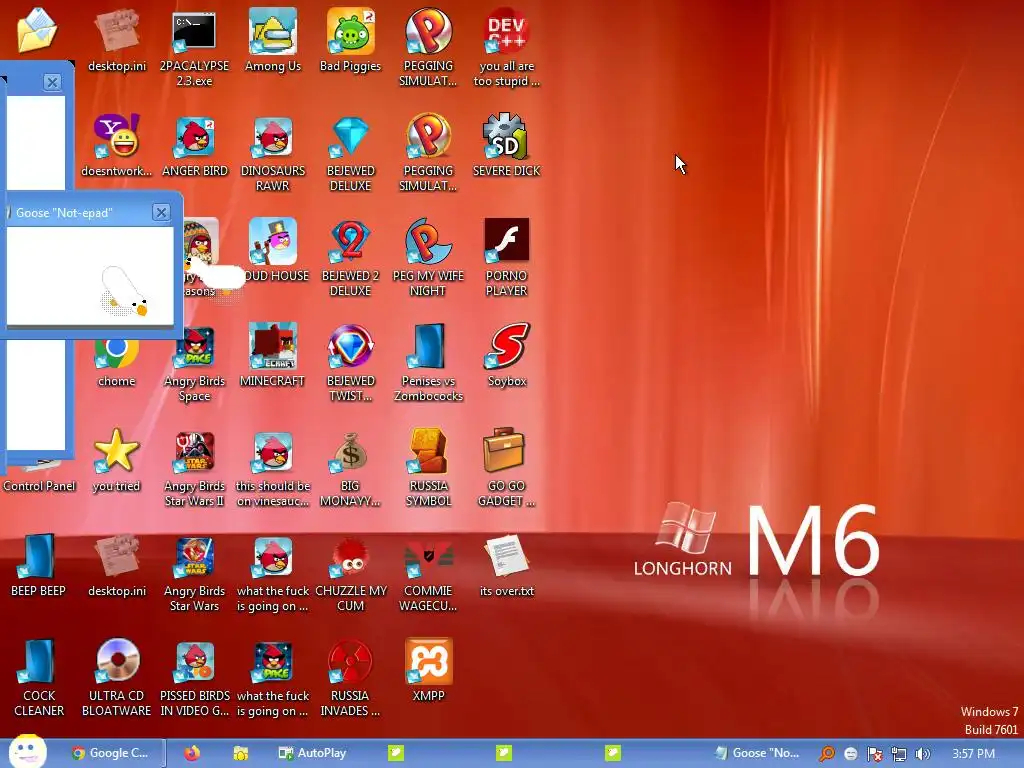
Task: Open the folder icon in the taskbar
Action: pyautogui.click(x=240, y=753)
